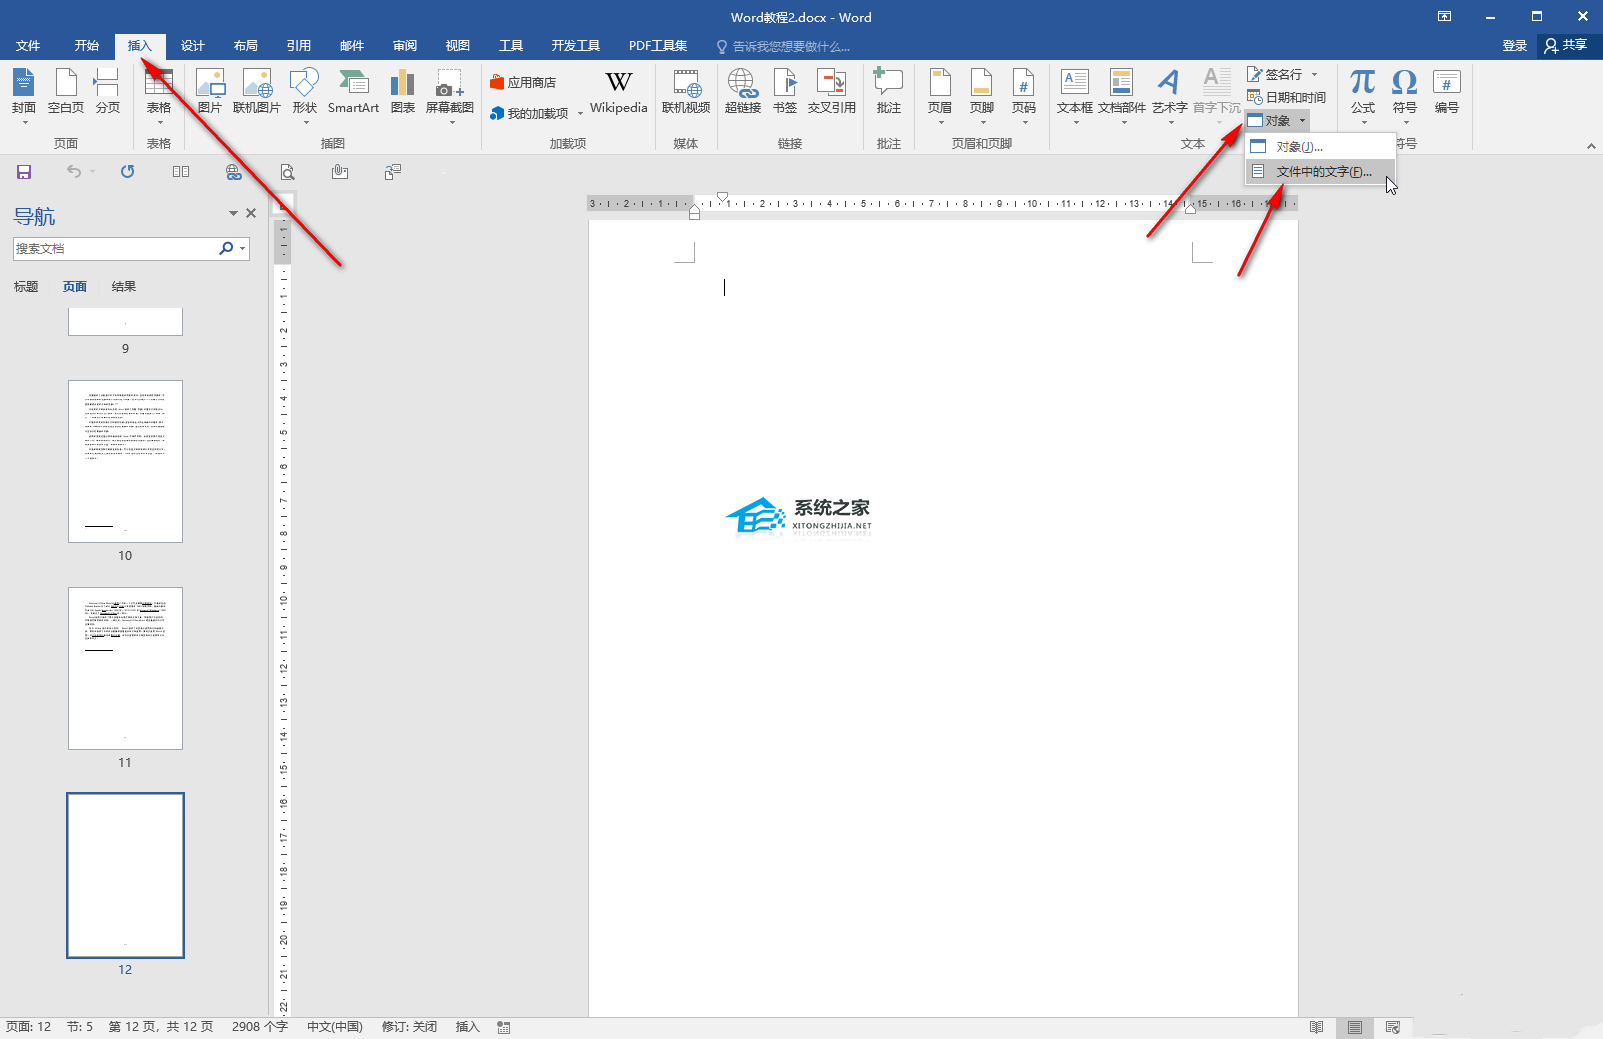Collapse the ribbon with the chevron
The image size is (1603, 1039).
pyautogui.click(x=1590, y=146)
